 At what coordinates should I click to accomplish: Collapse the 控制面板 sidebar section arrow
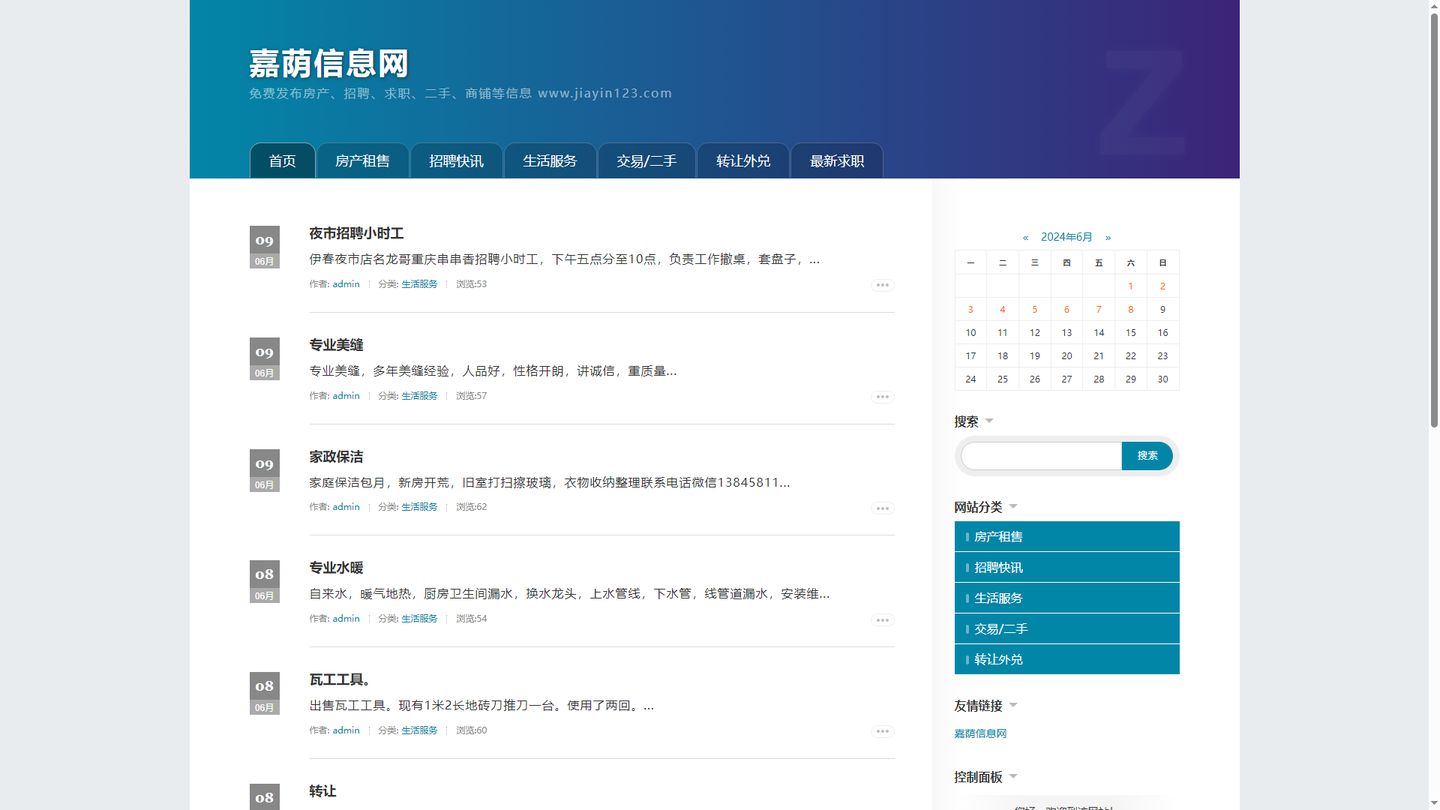[x=1013, y=776]
